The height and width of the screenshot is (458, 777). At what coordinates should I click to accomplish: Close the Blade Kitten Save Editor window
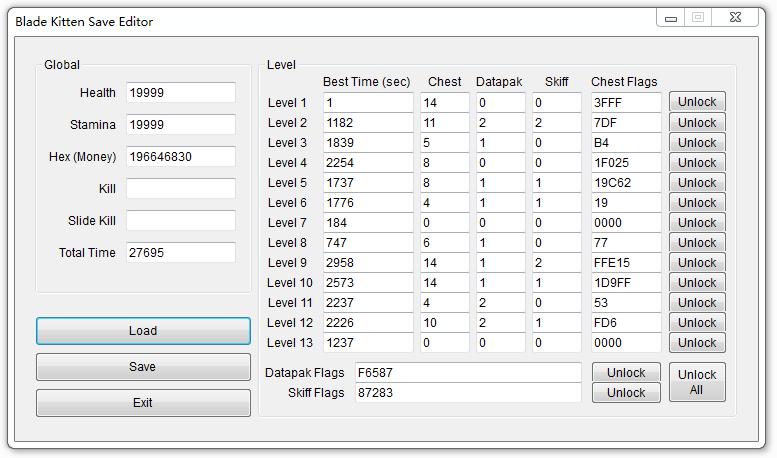click(738, 18)
